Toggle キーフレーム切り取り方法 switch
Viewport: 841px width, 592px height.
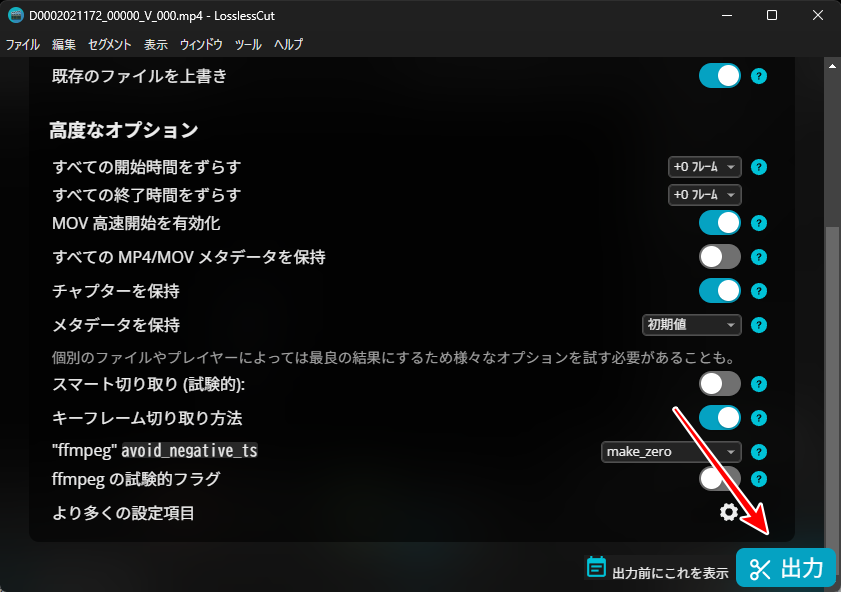click(719, 418)
